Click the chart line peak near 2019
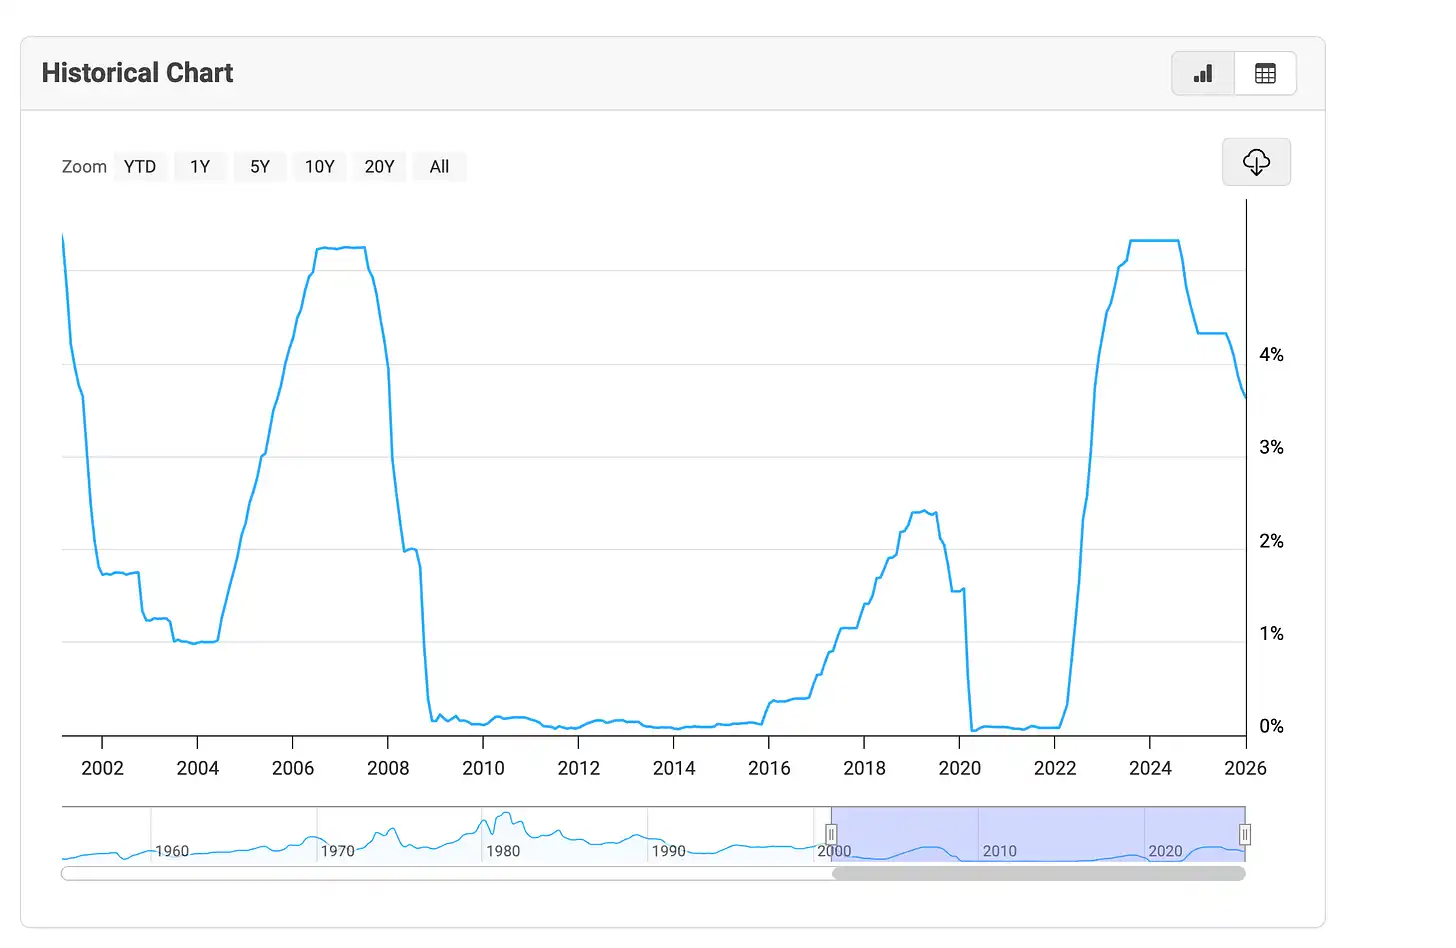Viewport: 1456px width, 948px height. [924, 511]
